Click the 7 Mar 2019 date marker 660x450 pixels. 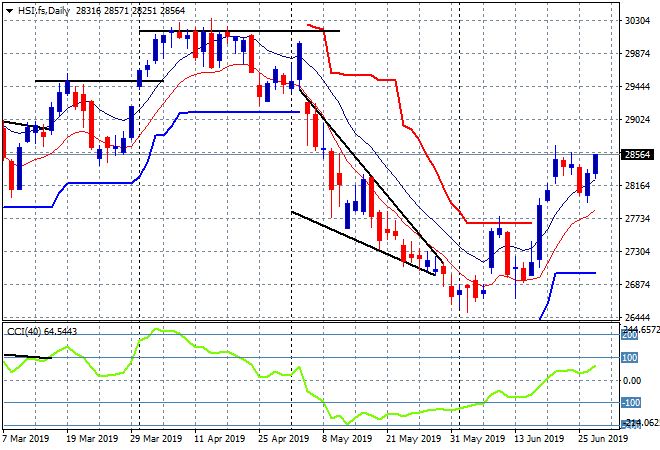pyautogui.click(x=25, y=439)
